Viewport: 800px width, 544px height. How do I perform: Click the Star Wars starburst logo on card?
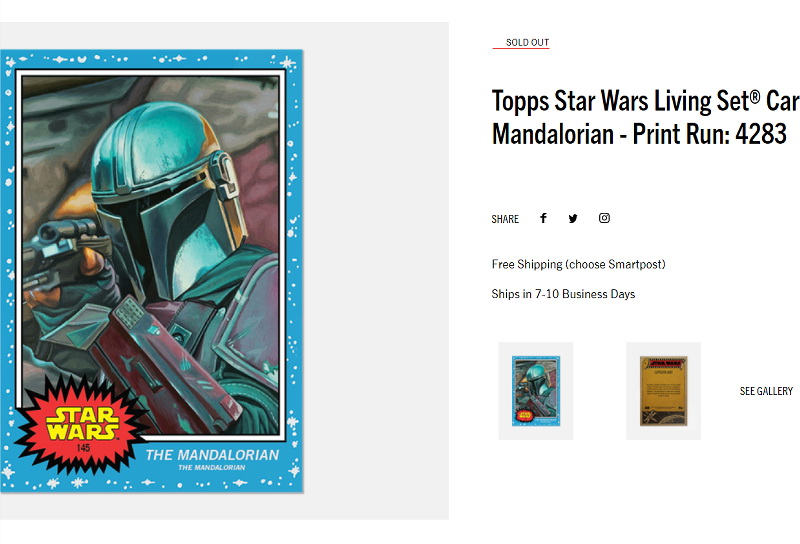[x=82, y=424]
